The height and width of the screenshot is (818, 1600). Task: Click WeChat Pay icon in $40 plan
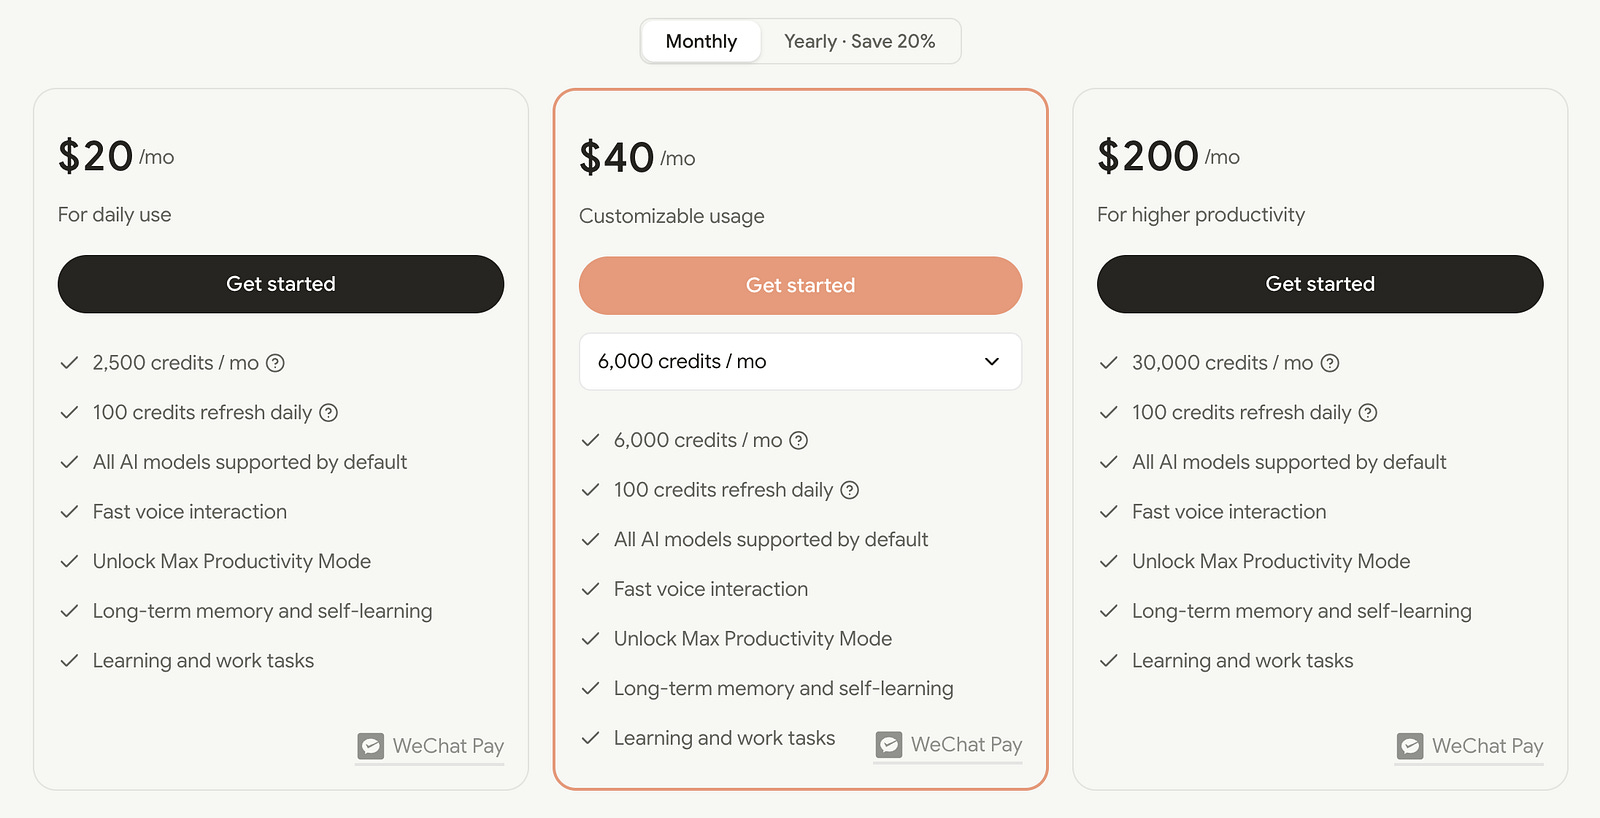pyautogui.click(x=889, y=745)
